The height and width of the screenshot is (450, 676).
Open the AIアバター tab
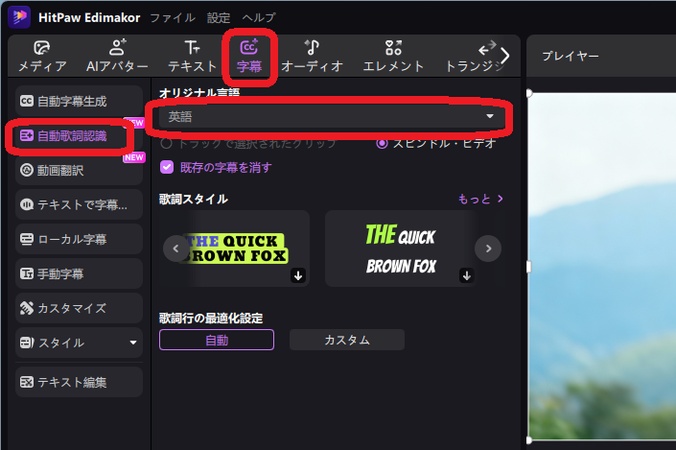click(117, 56)
